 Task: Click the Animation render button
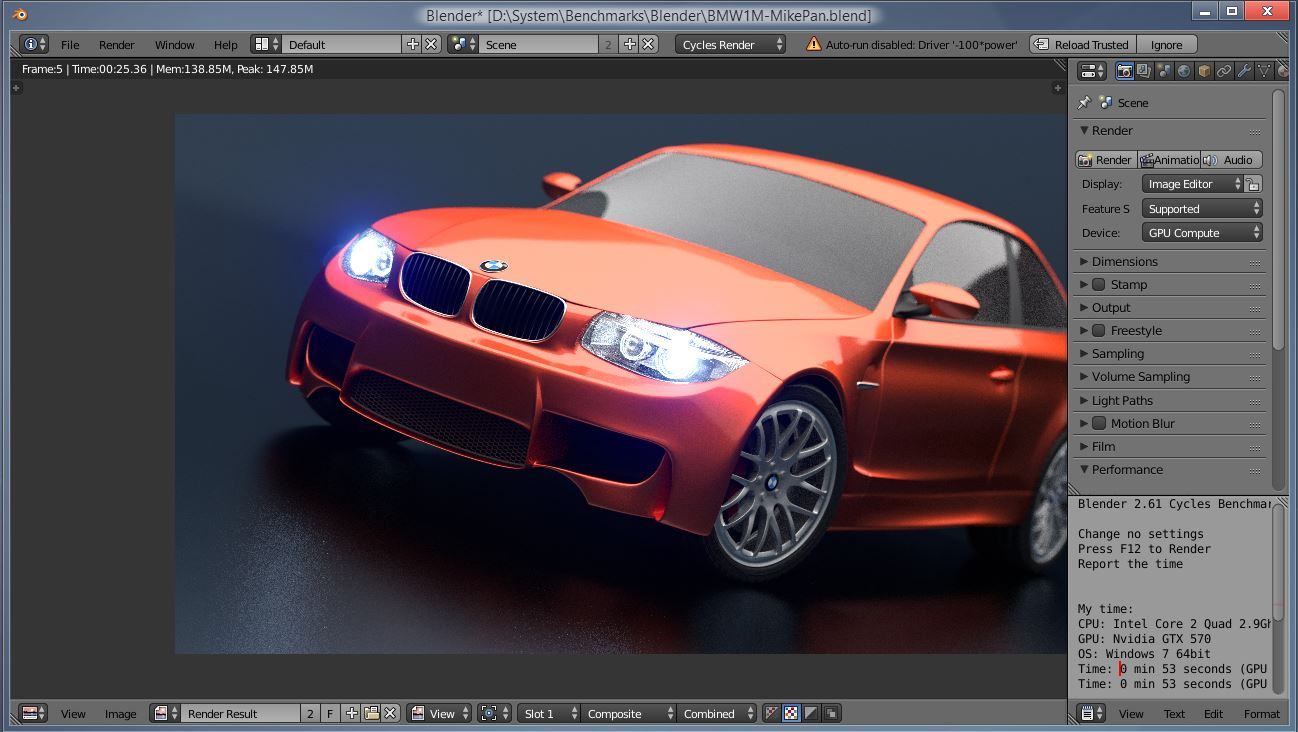point(1168,160)
